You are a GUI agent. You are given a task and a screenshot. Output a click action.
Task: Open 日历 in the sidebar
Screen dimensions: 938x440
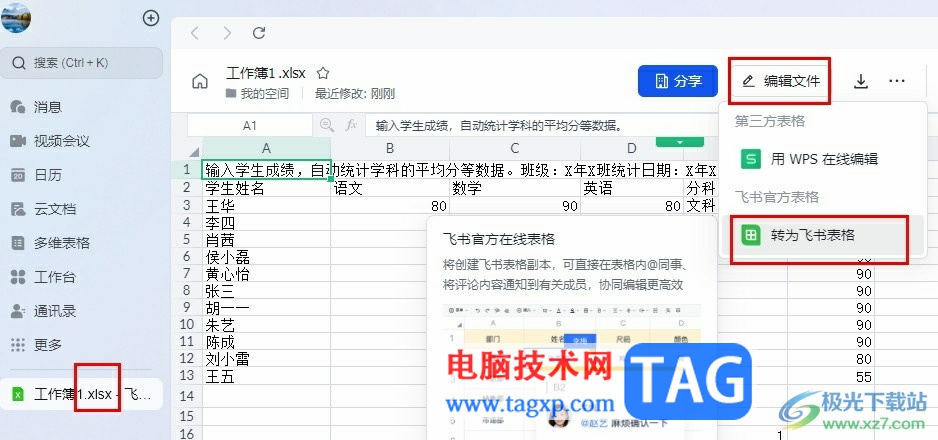coord(36,175)
